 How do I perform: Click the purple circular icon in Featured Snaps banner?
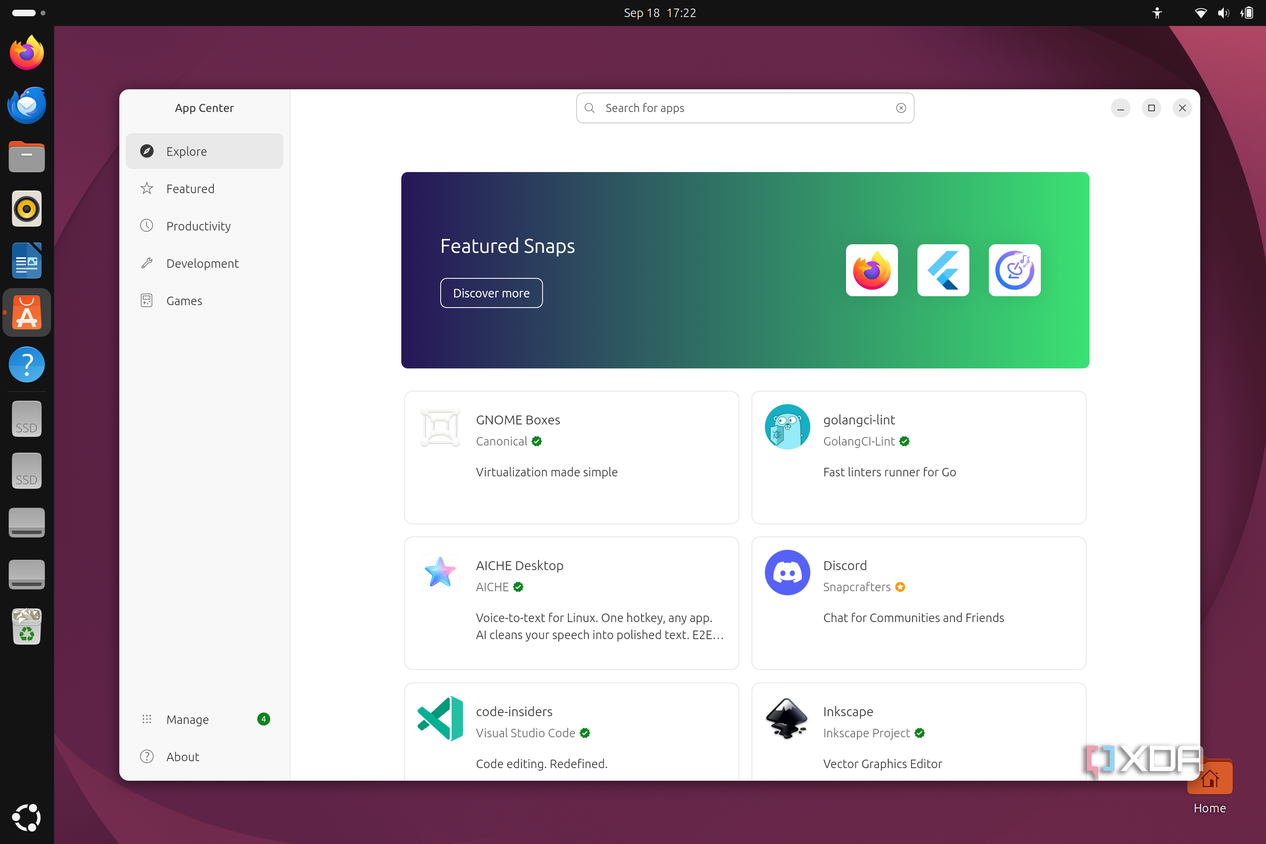tap(1014, 270)
